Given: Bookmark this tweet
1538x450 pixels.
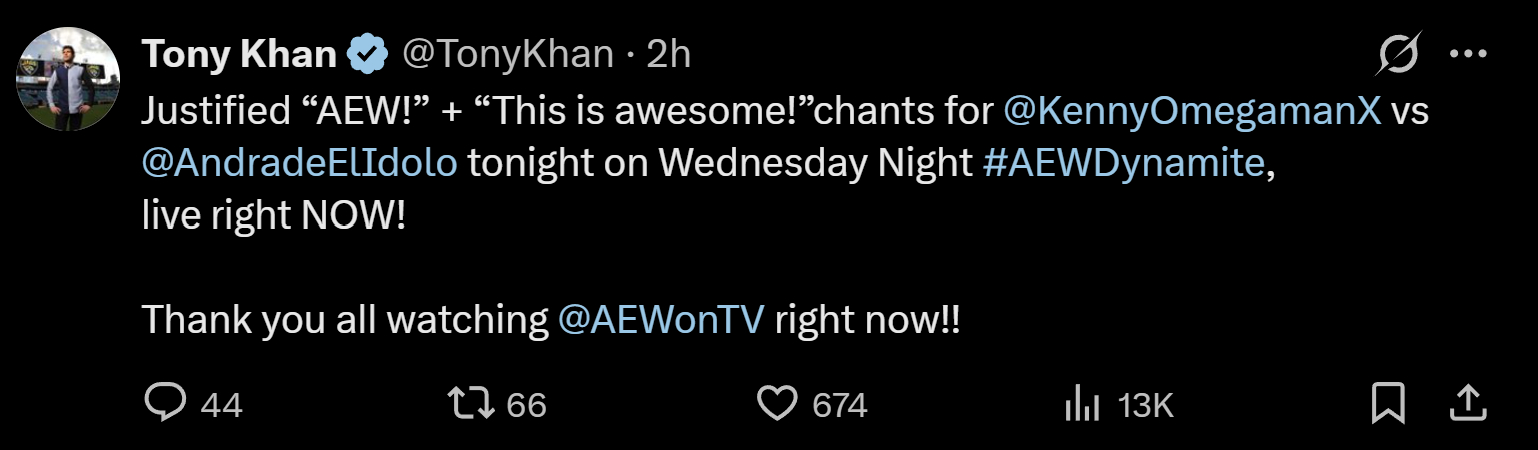Looking at the screenshot, I should (x=1388, y=403).
